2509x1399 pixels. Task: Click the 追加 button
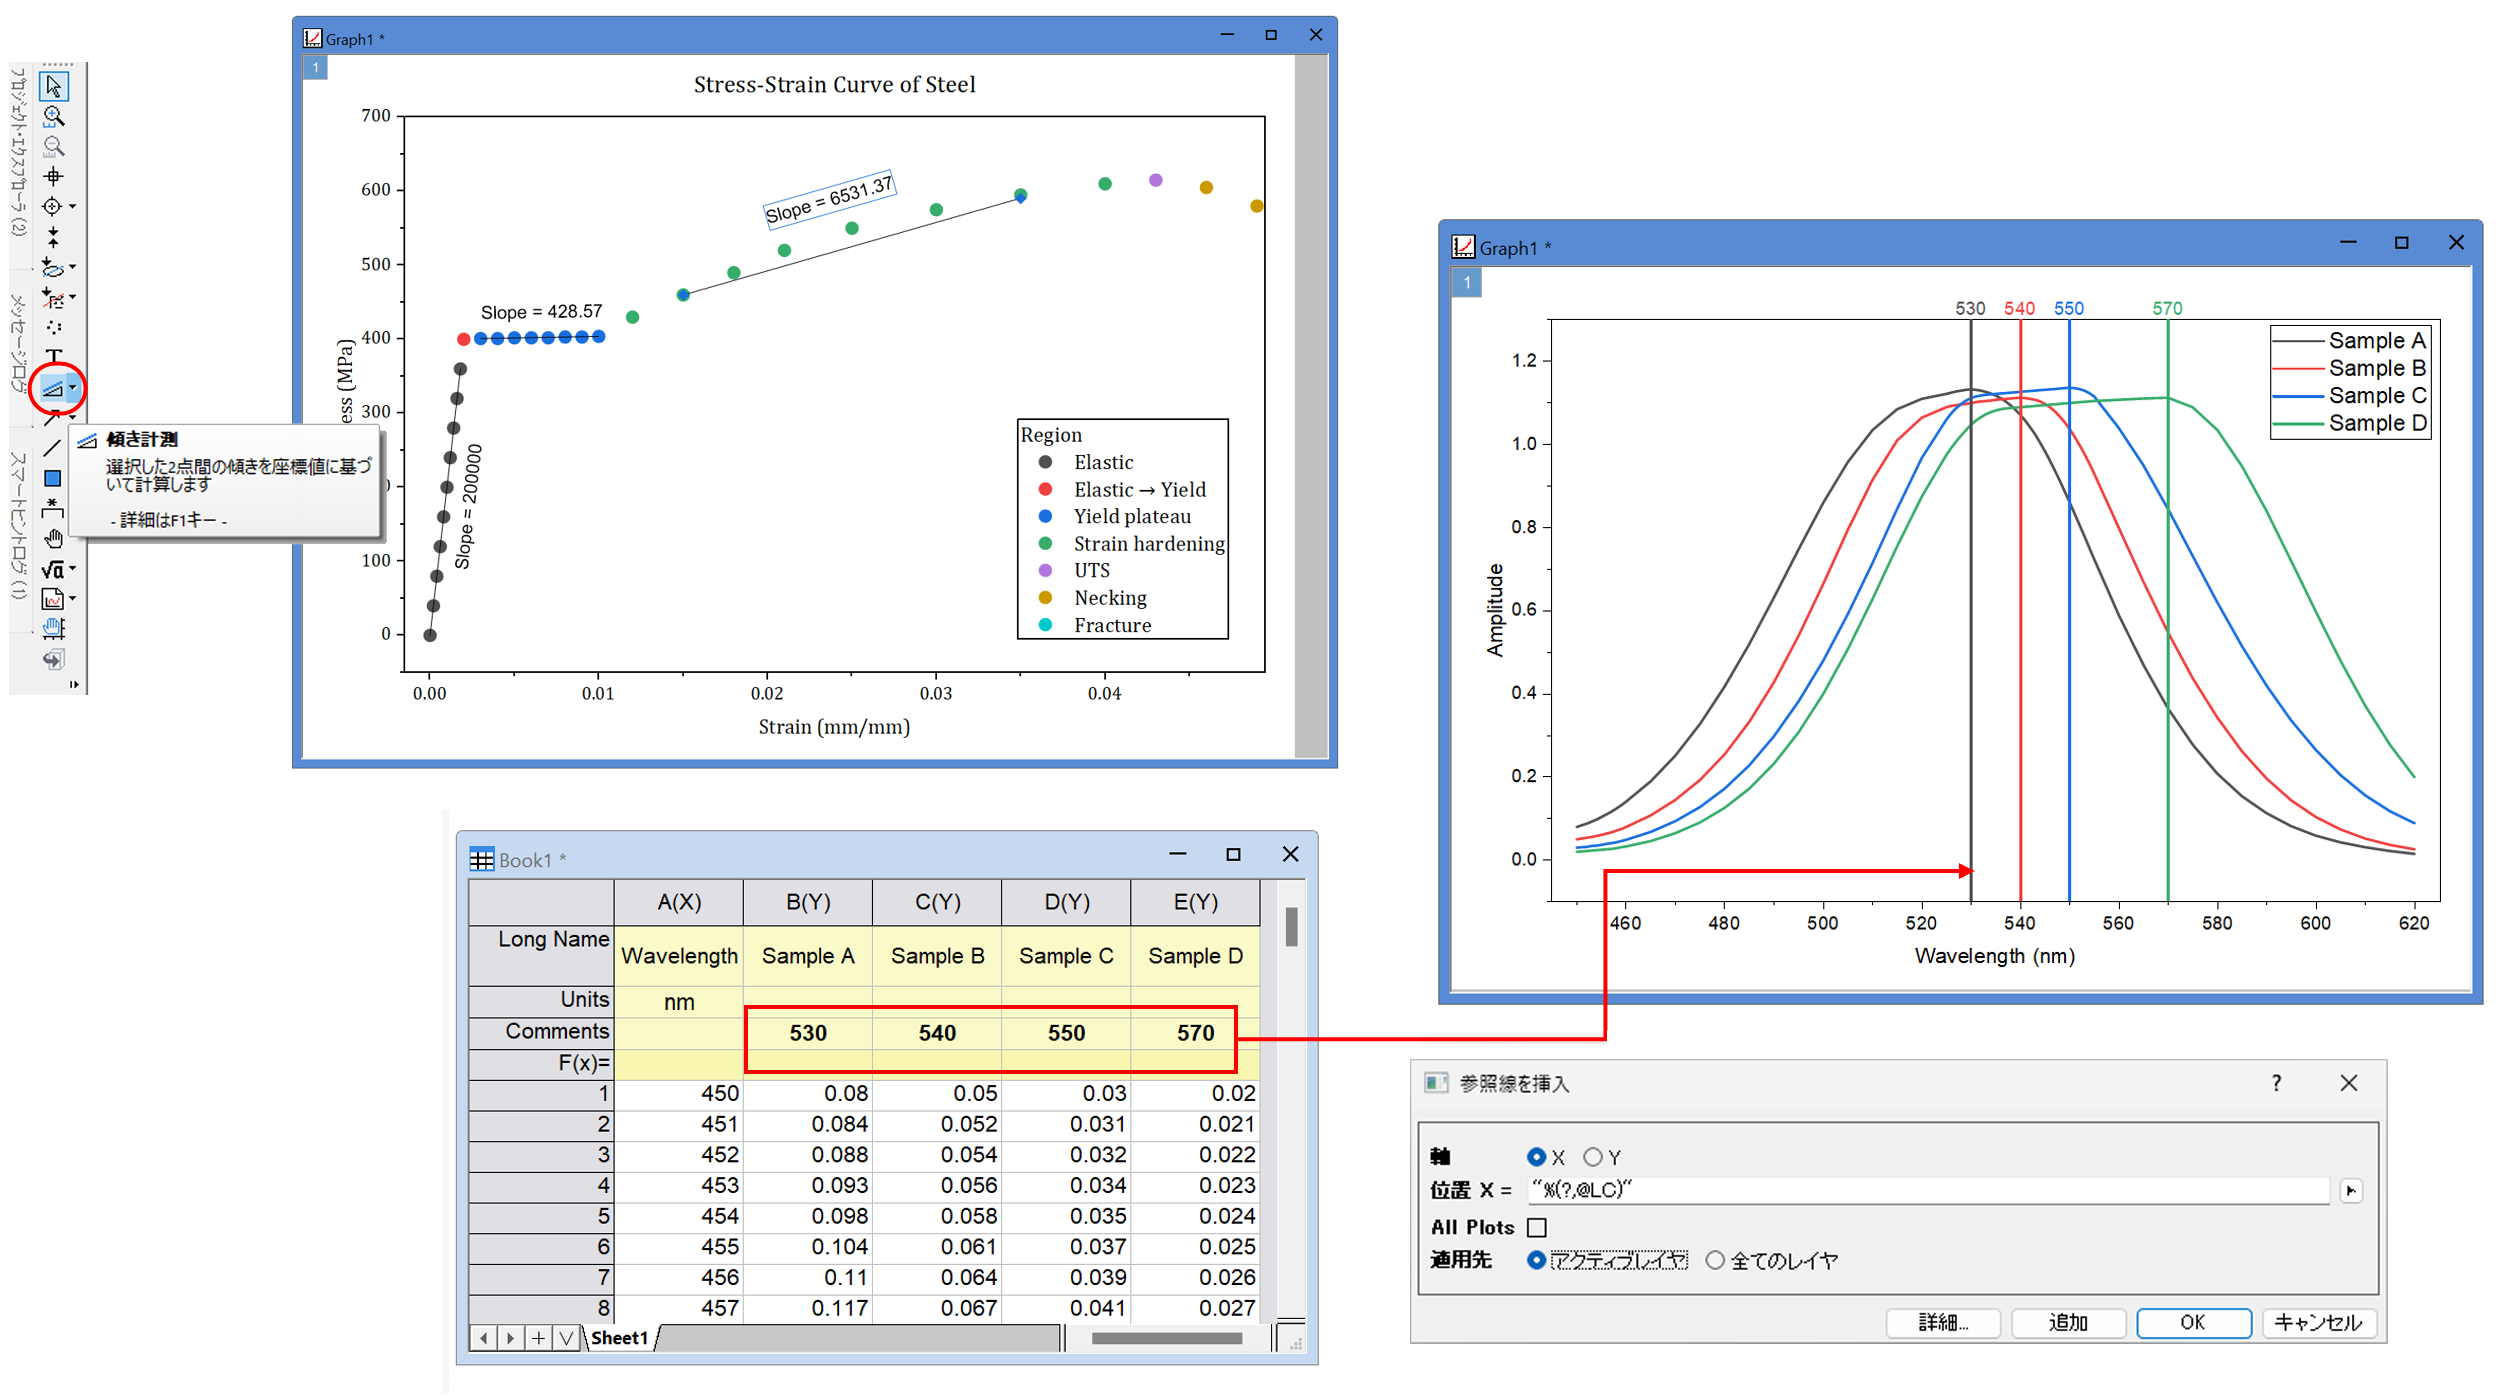tap(2068, 1322)
